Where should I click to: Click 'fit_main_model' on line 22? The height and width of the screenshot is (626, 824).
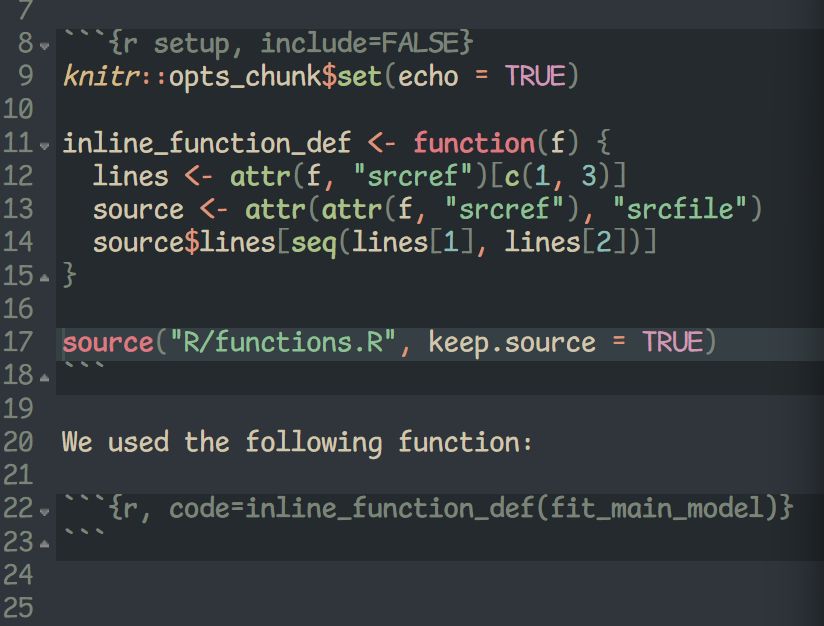pos(657,509)
